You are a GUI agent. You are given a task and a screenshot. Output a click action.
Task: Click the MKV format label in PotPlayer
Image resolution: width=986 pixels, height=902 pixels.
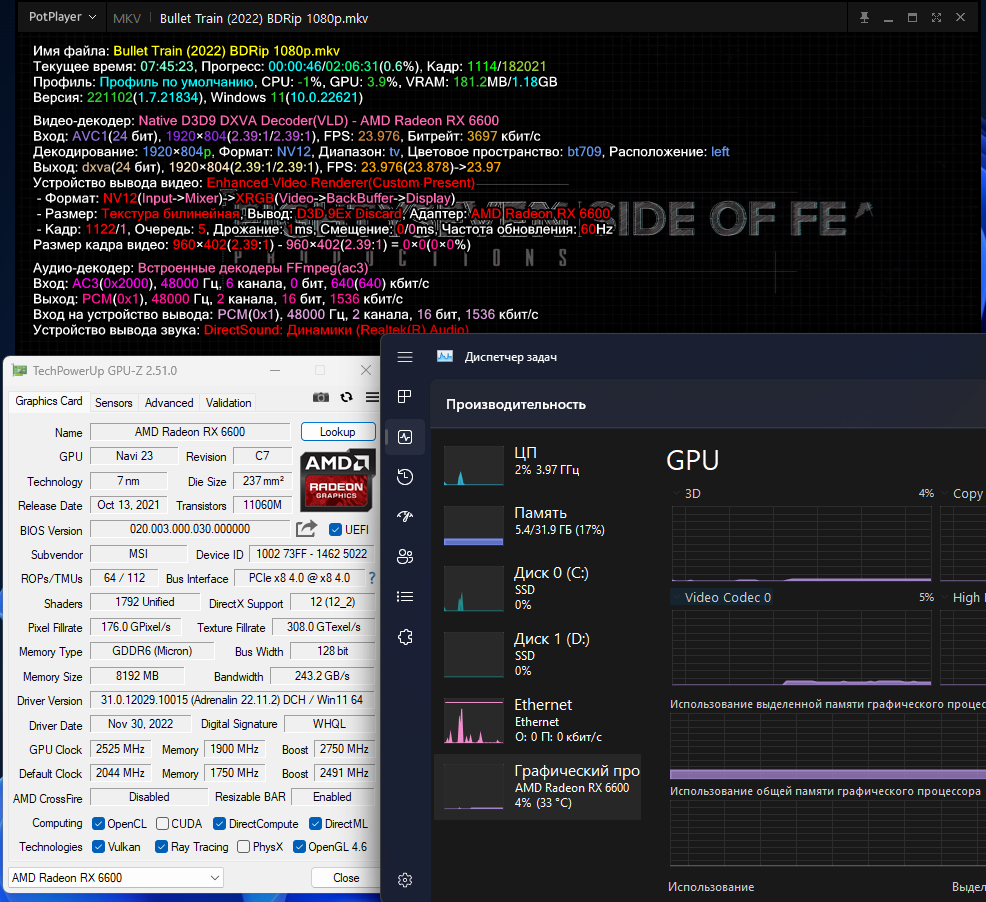127,18
